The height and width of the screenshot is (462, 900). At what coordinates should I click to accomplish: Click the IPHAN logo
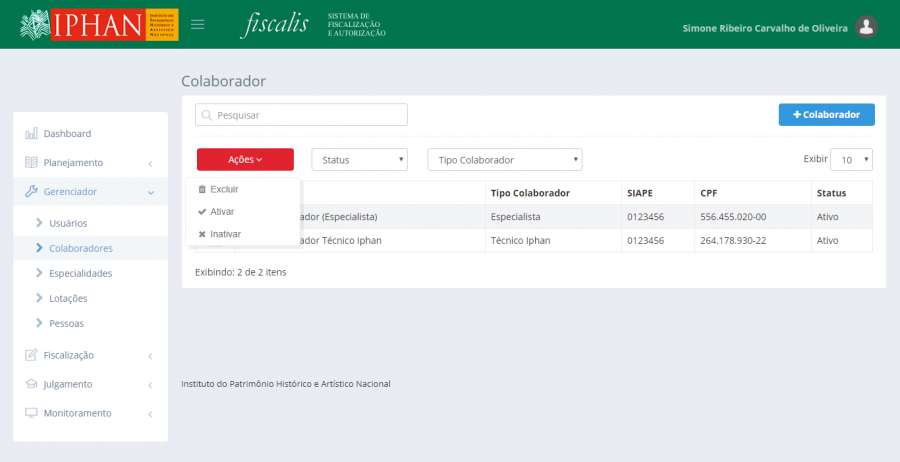(98, 25)
